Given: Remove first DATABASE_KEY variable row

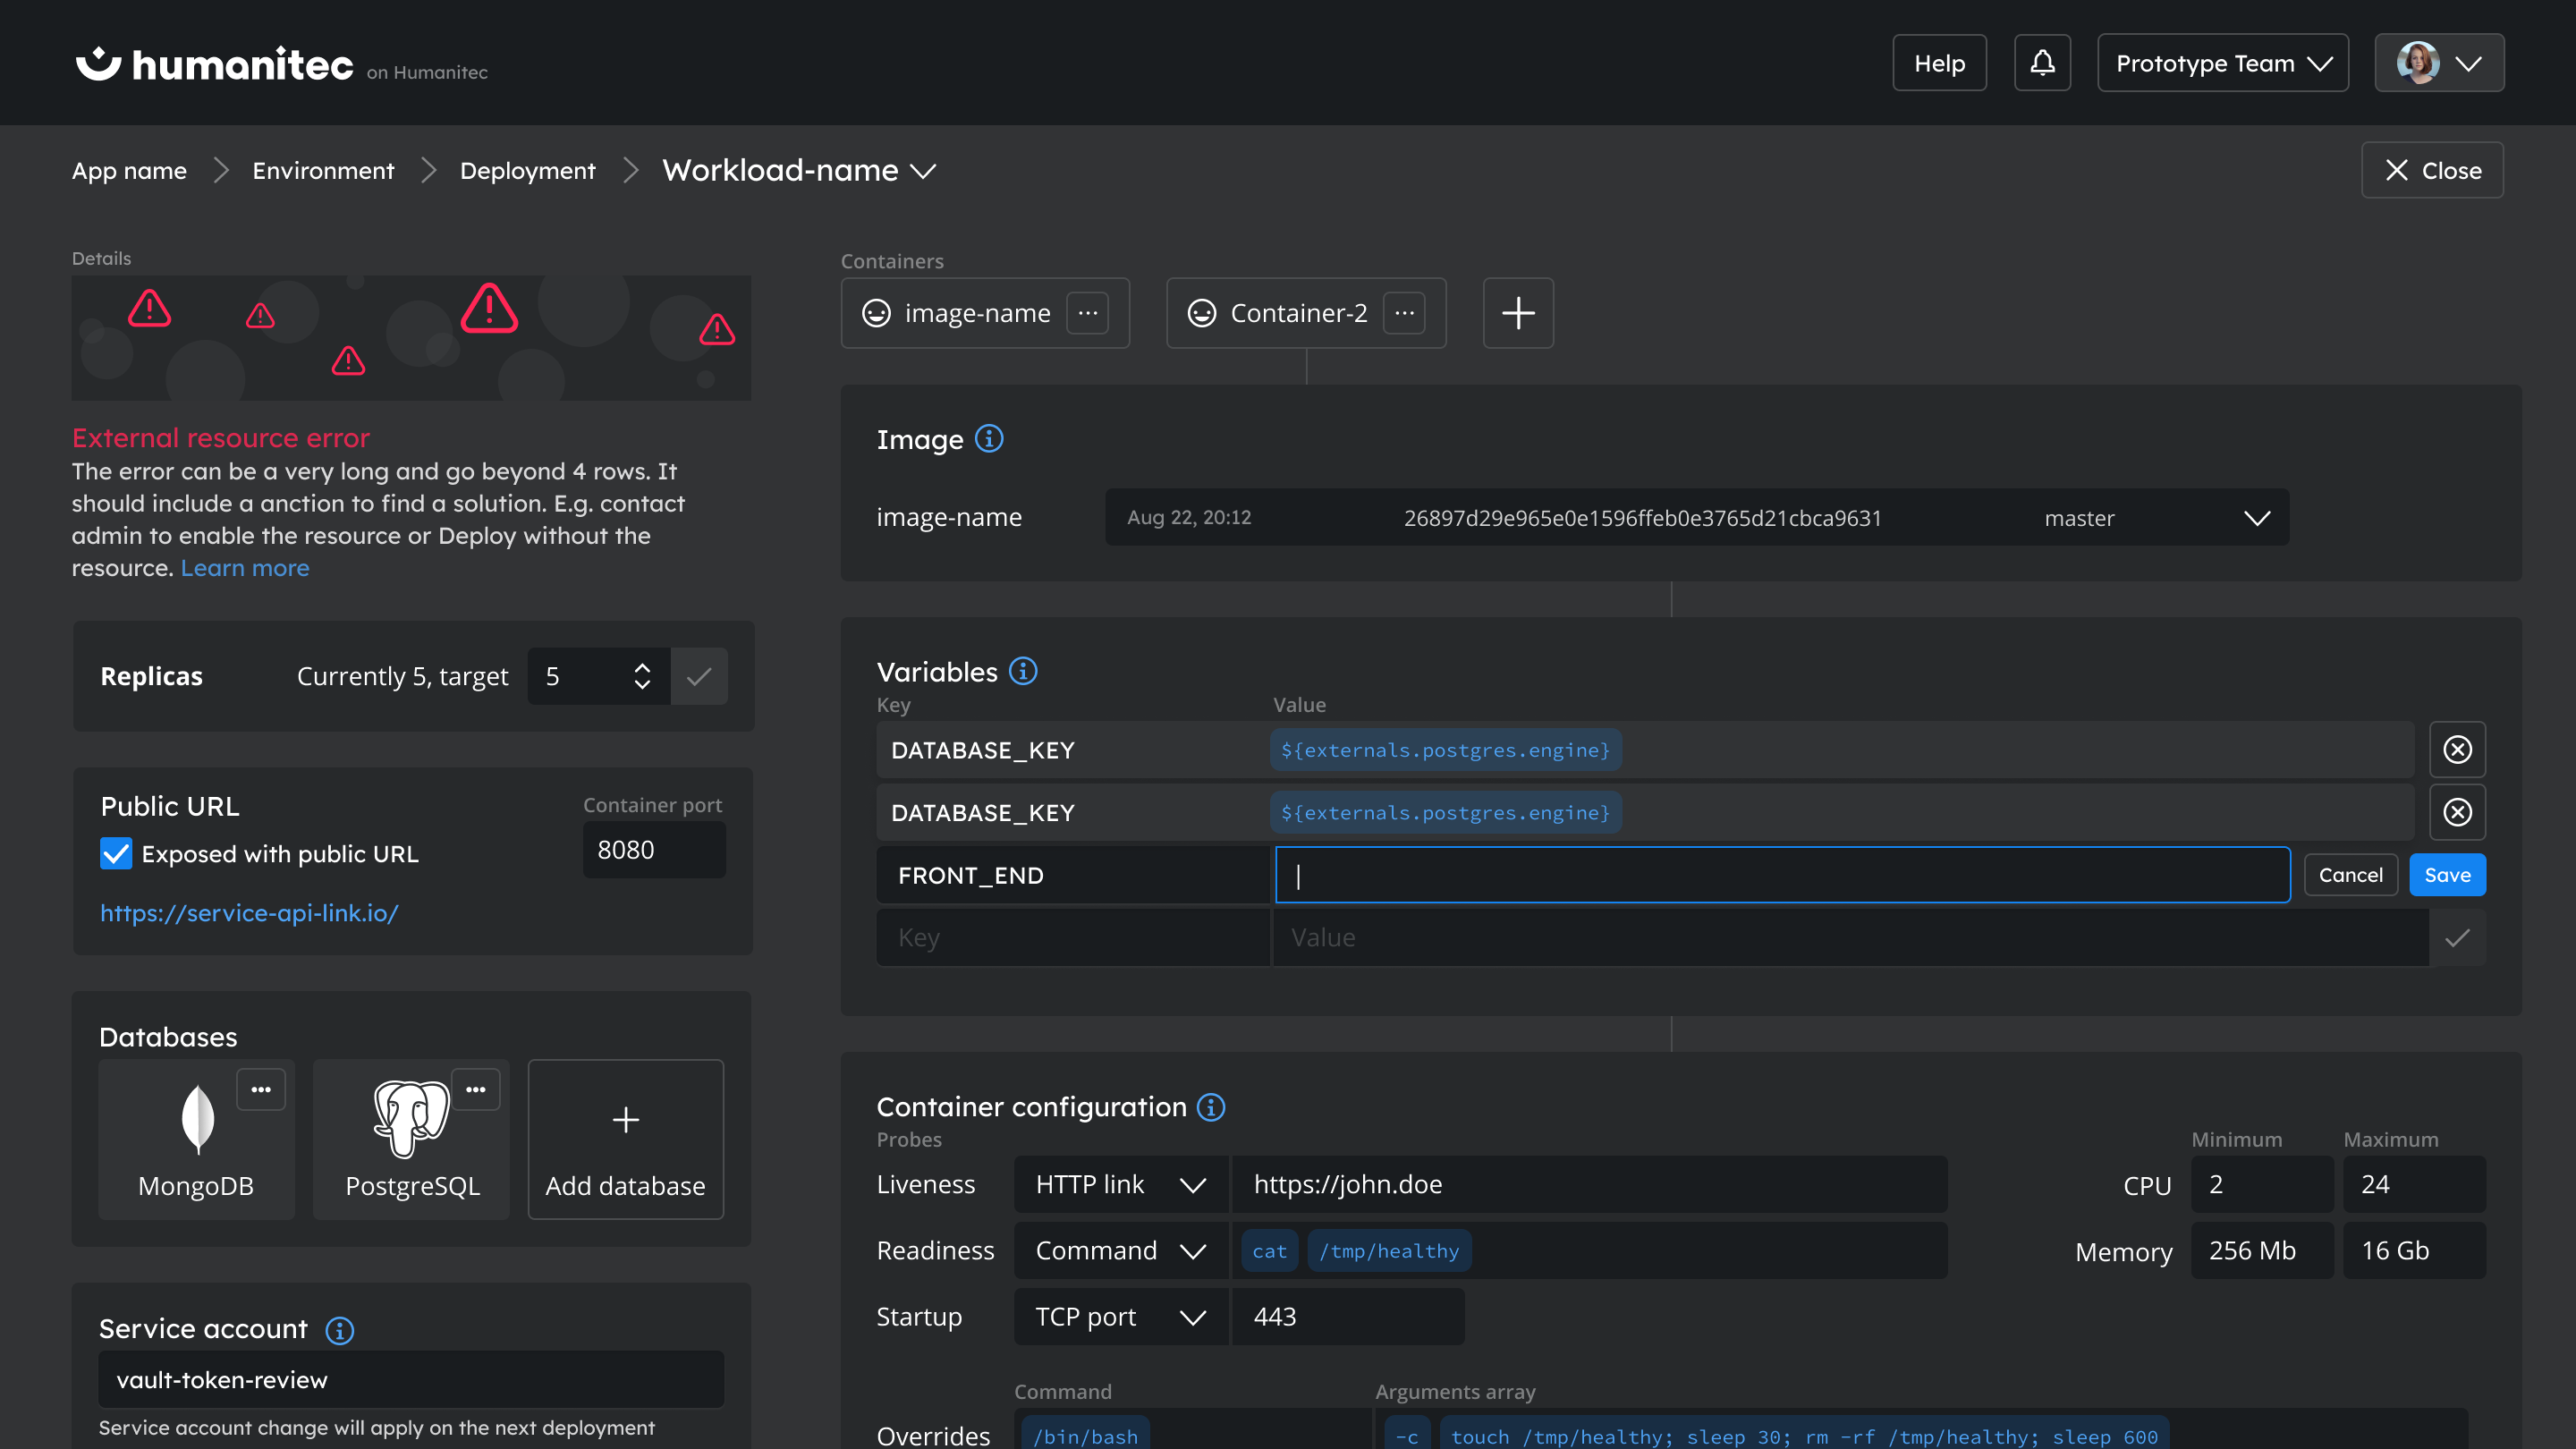Looking at the screenshot, I should coord(2457,750).
